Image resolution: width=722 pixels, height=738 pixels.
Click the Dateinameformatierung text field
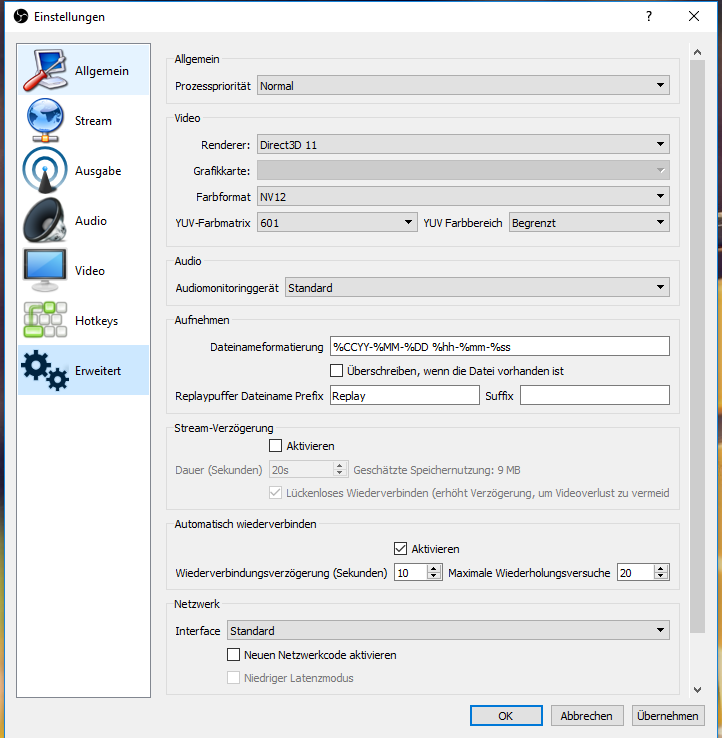(x=498, y=346)
